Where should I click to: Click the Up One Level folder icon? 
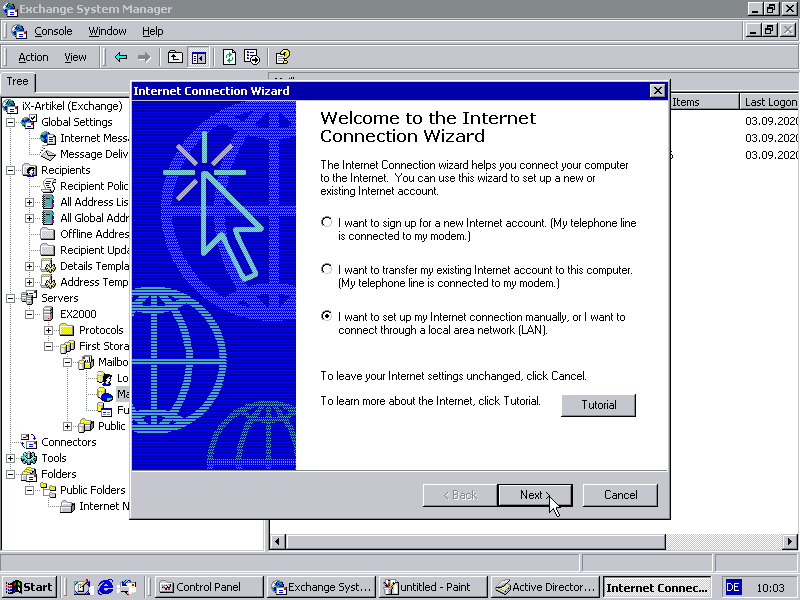(x=175, y=57)
